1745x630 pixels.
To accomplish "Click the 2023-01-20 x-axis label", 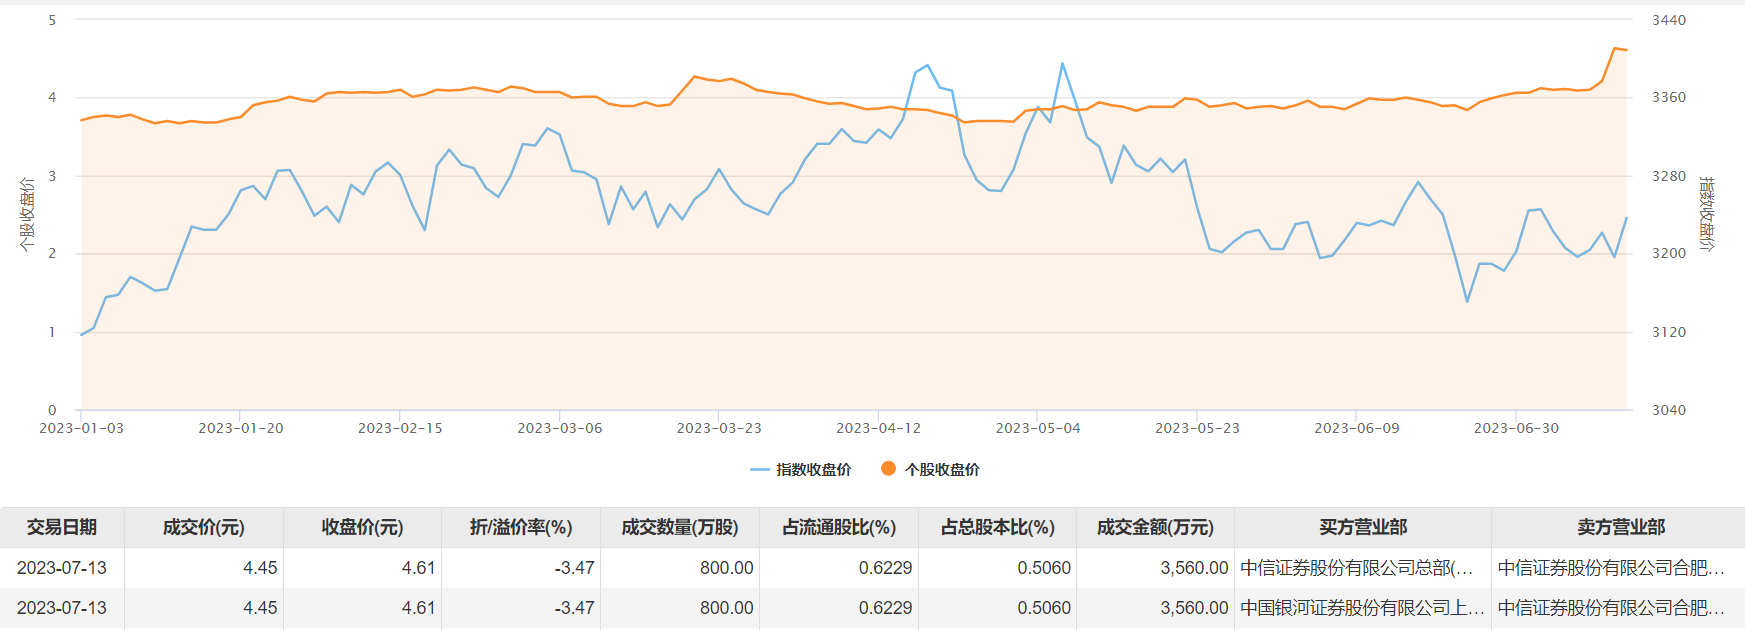I will point(241,428).
